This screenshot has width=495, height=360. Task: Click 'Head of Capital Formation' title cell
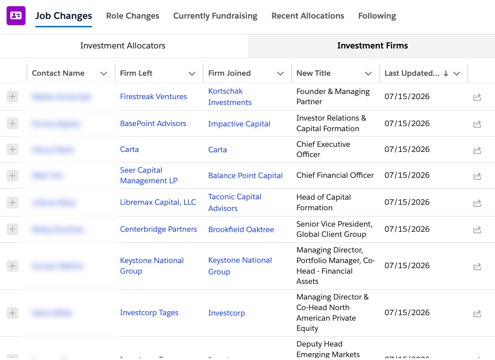pos(324,202)
